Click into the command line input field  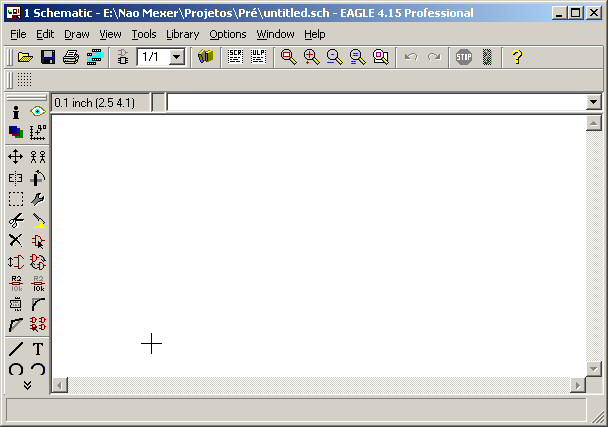(x=376, y=103)
